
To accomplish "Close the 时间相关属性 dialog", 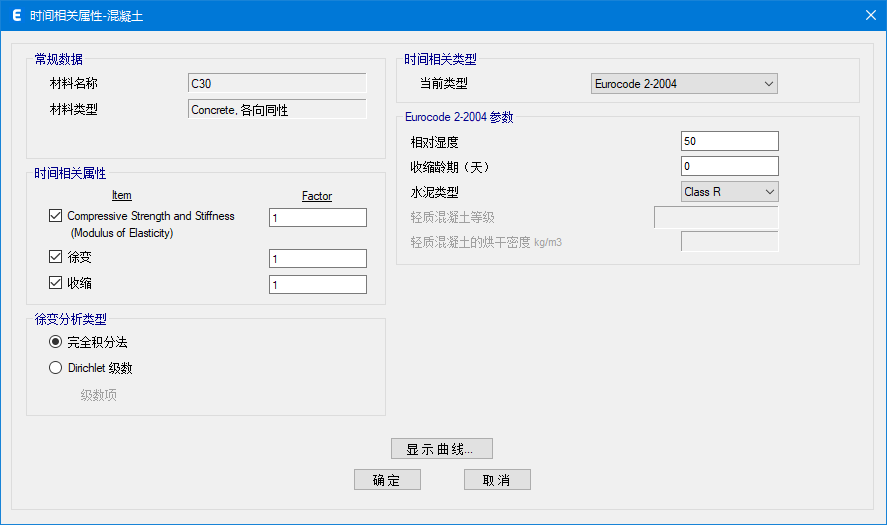I will [871, 15].
